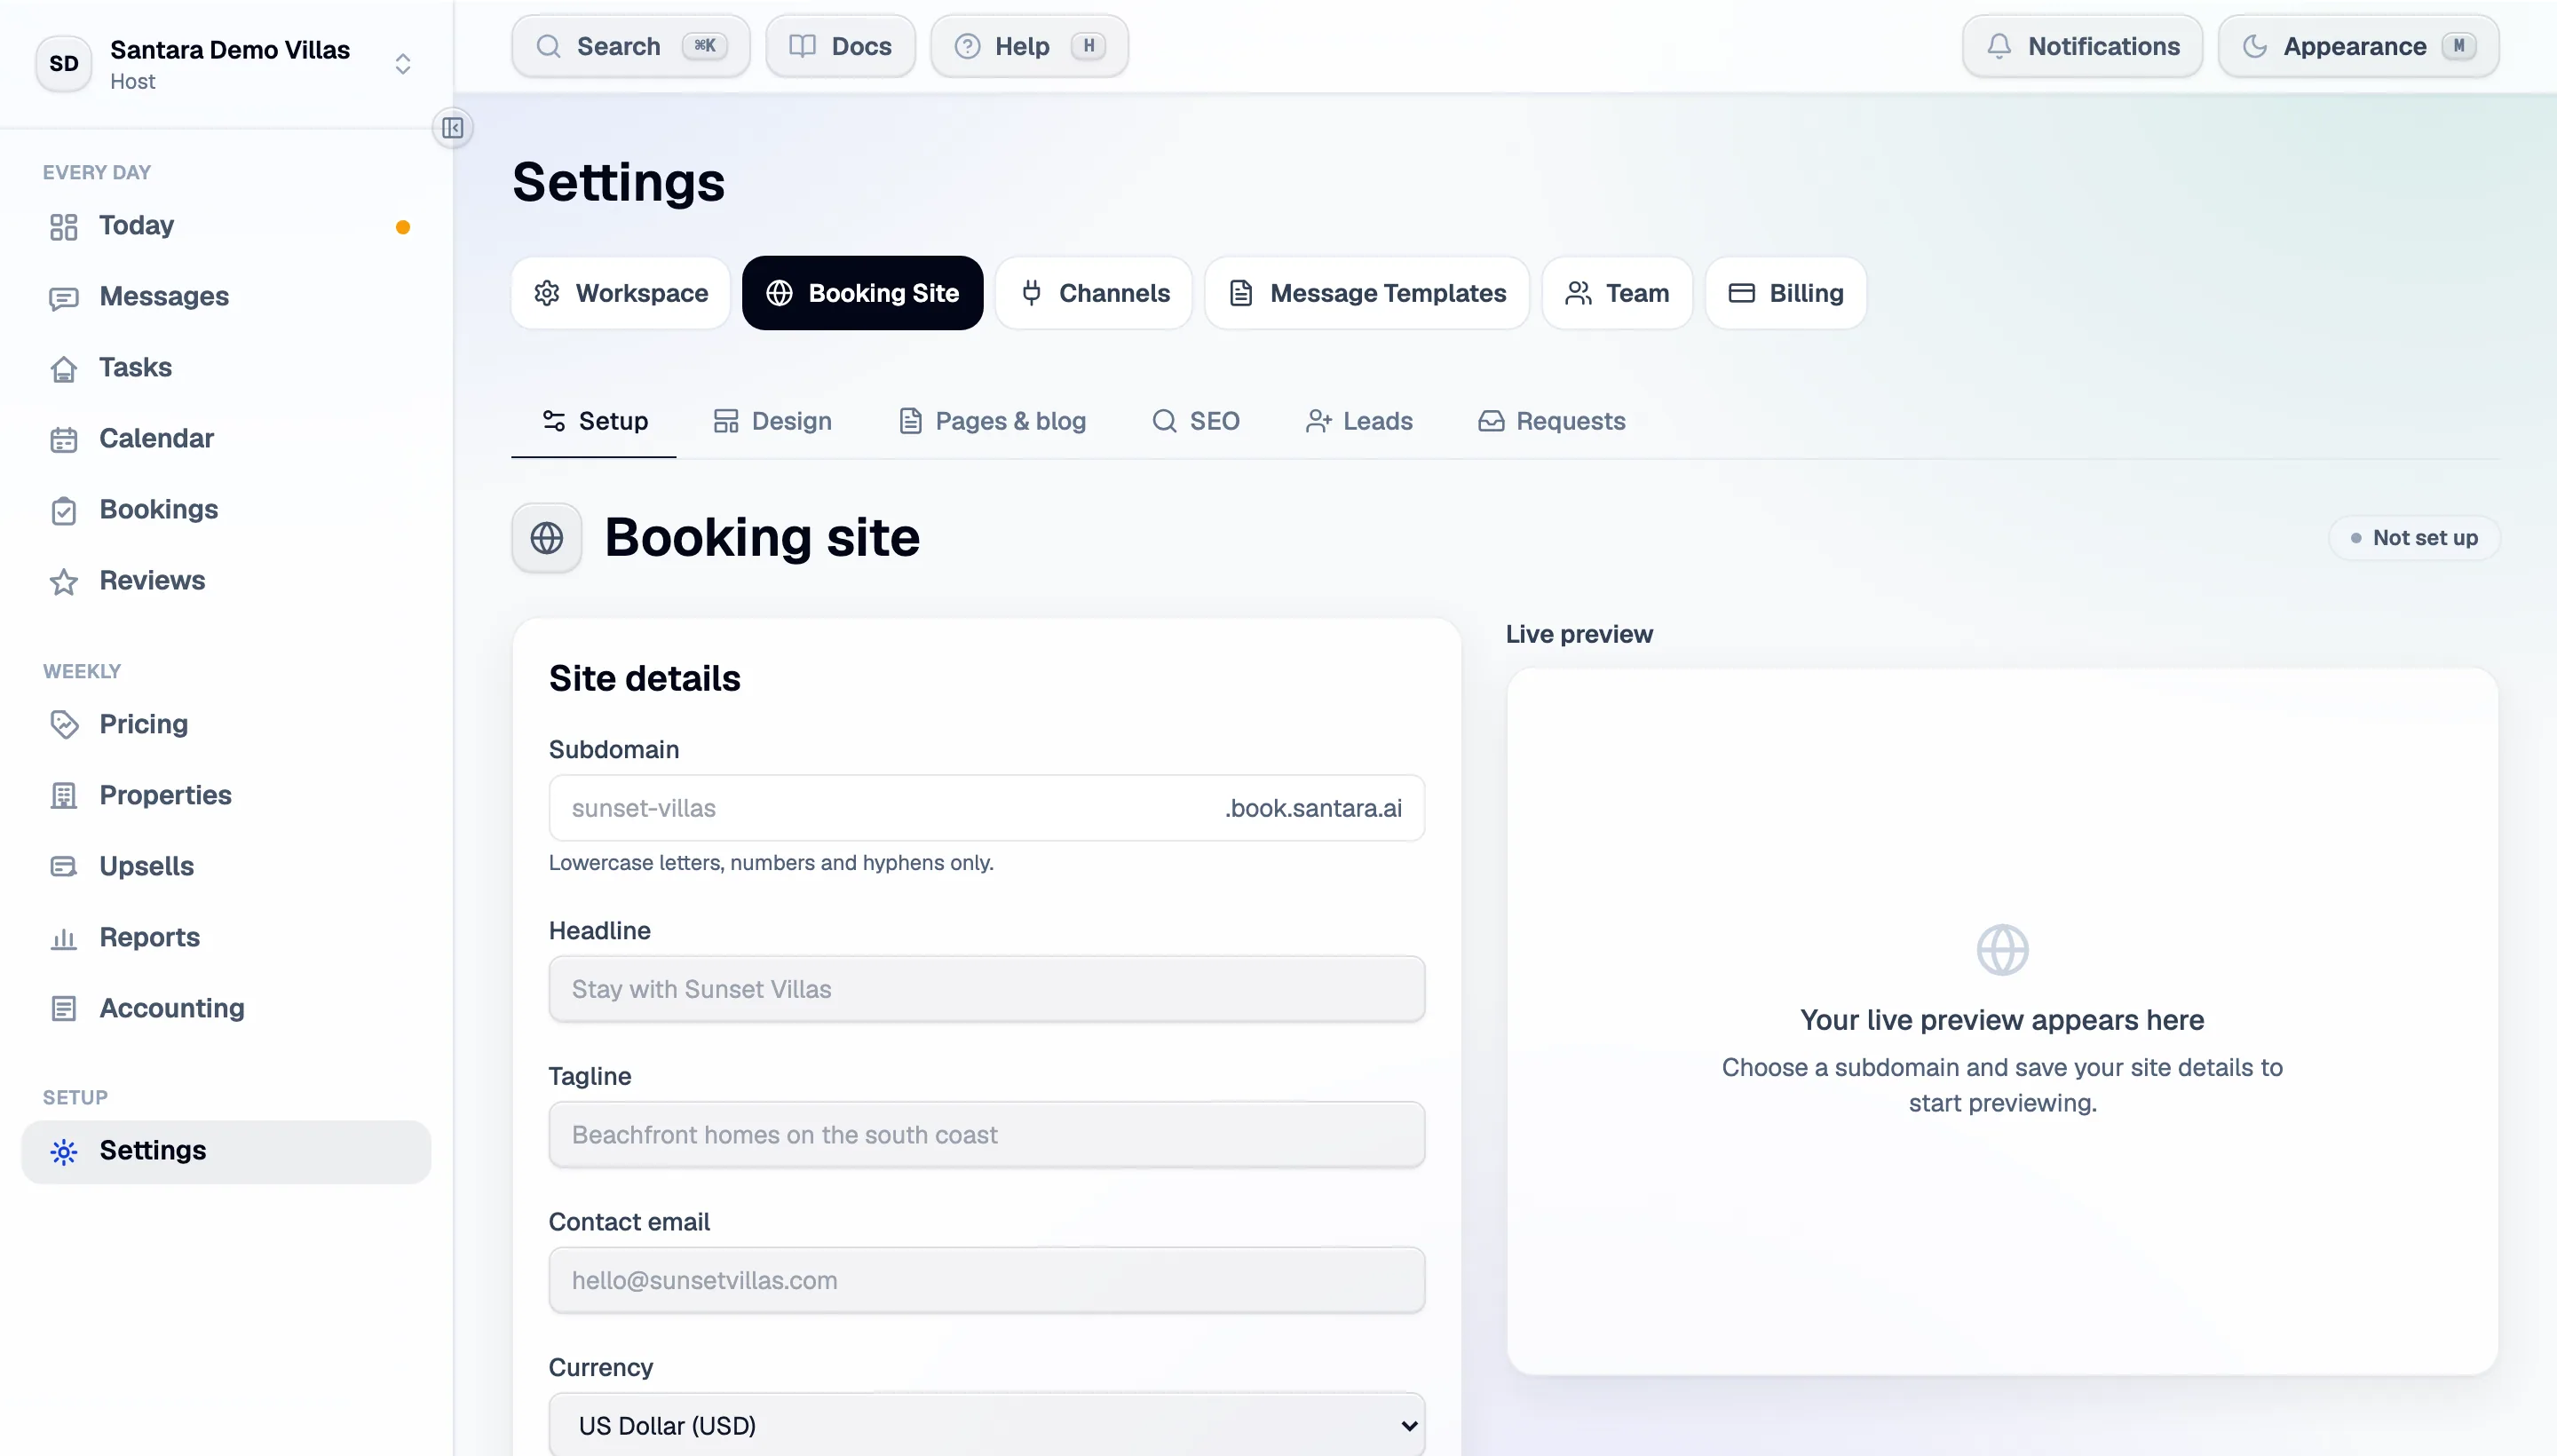The width and height of the screenshot is (2557, 1456).
Task: Open Bookings in the sidebar
Action: tap(226, 510)
